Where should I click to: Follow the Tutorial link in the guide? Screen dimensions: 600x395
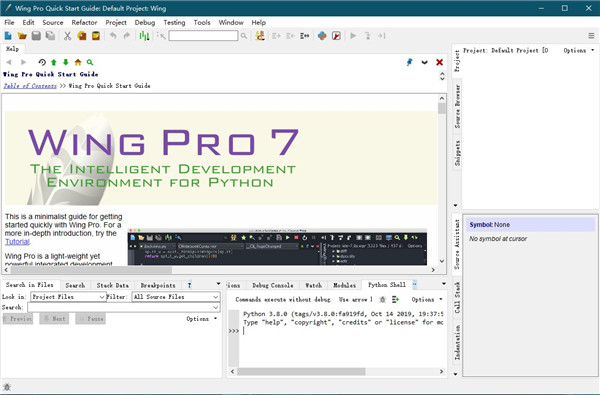(x=17, y=242)
